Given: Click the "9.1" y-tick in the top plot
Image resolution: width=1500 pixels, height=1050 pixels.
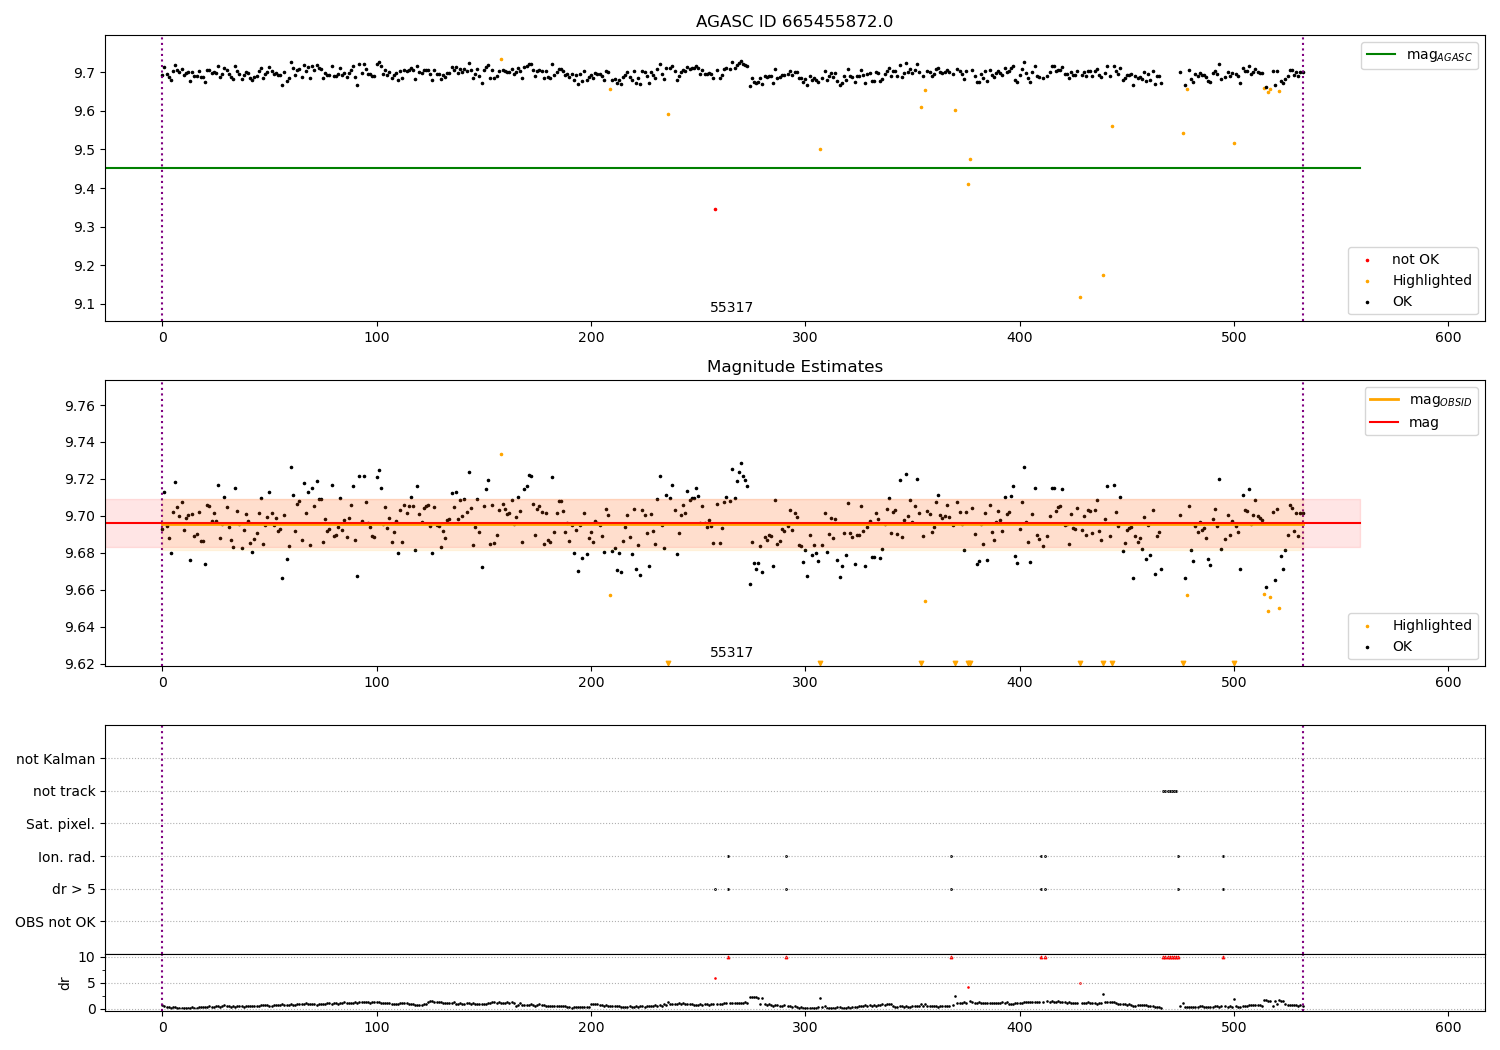Looking at the screenshot, I should point(84,305).
